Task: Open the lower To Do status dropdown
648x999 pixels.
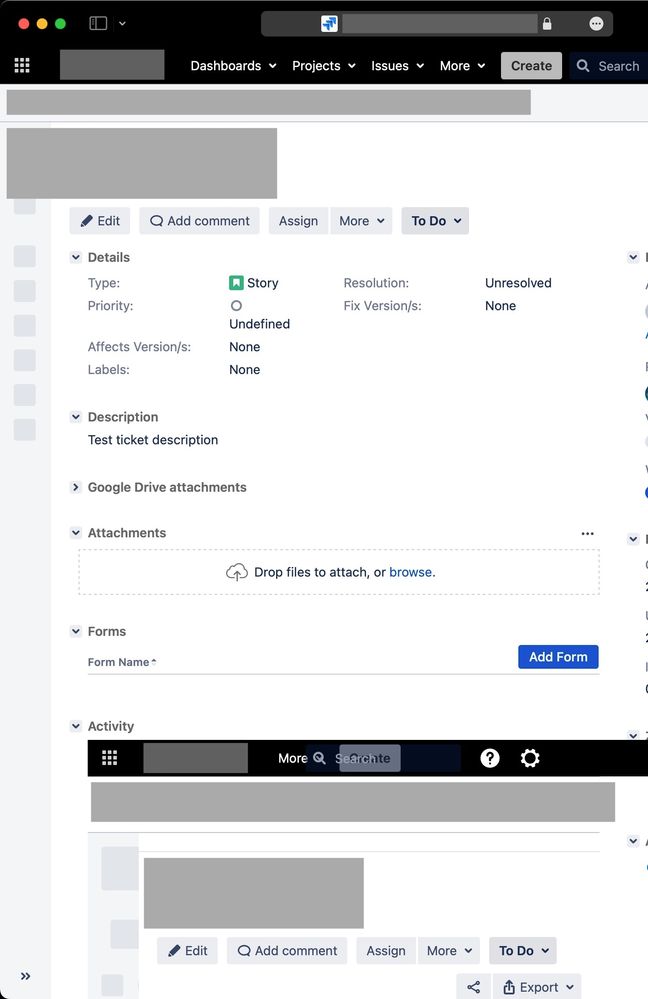Action: coord(523,951)
